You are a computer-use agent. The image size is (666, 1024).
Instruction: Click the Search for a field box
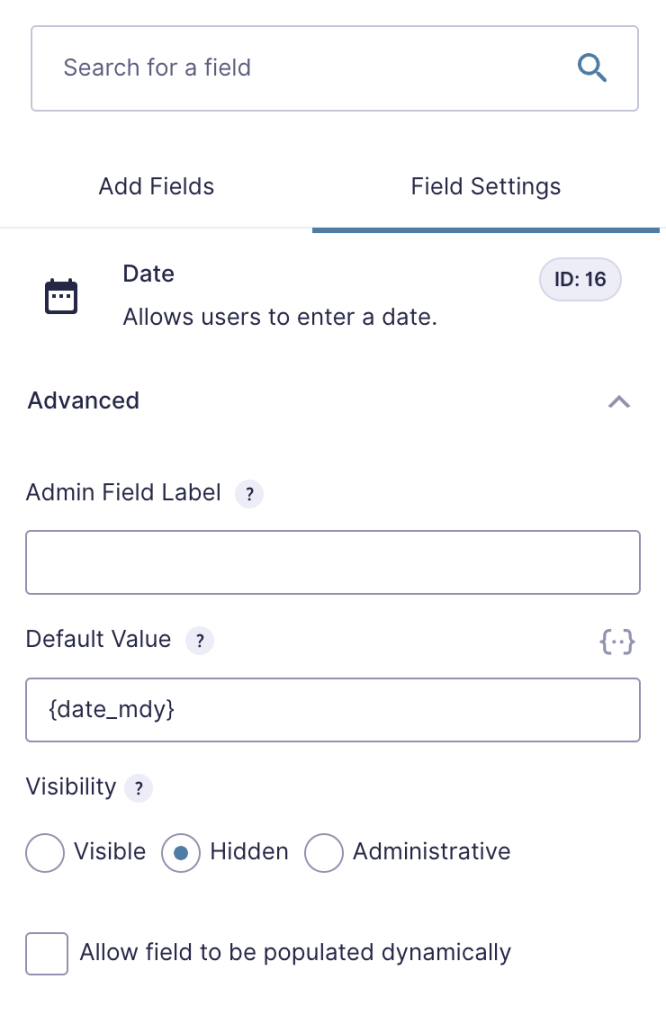[x=300, y=67]
